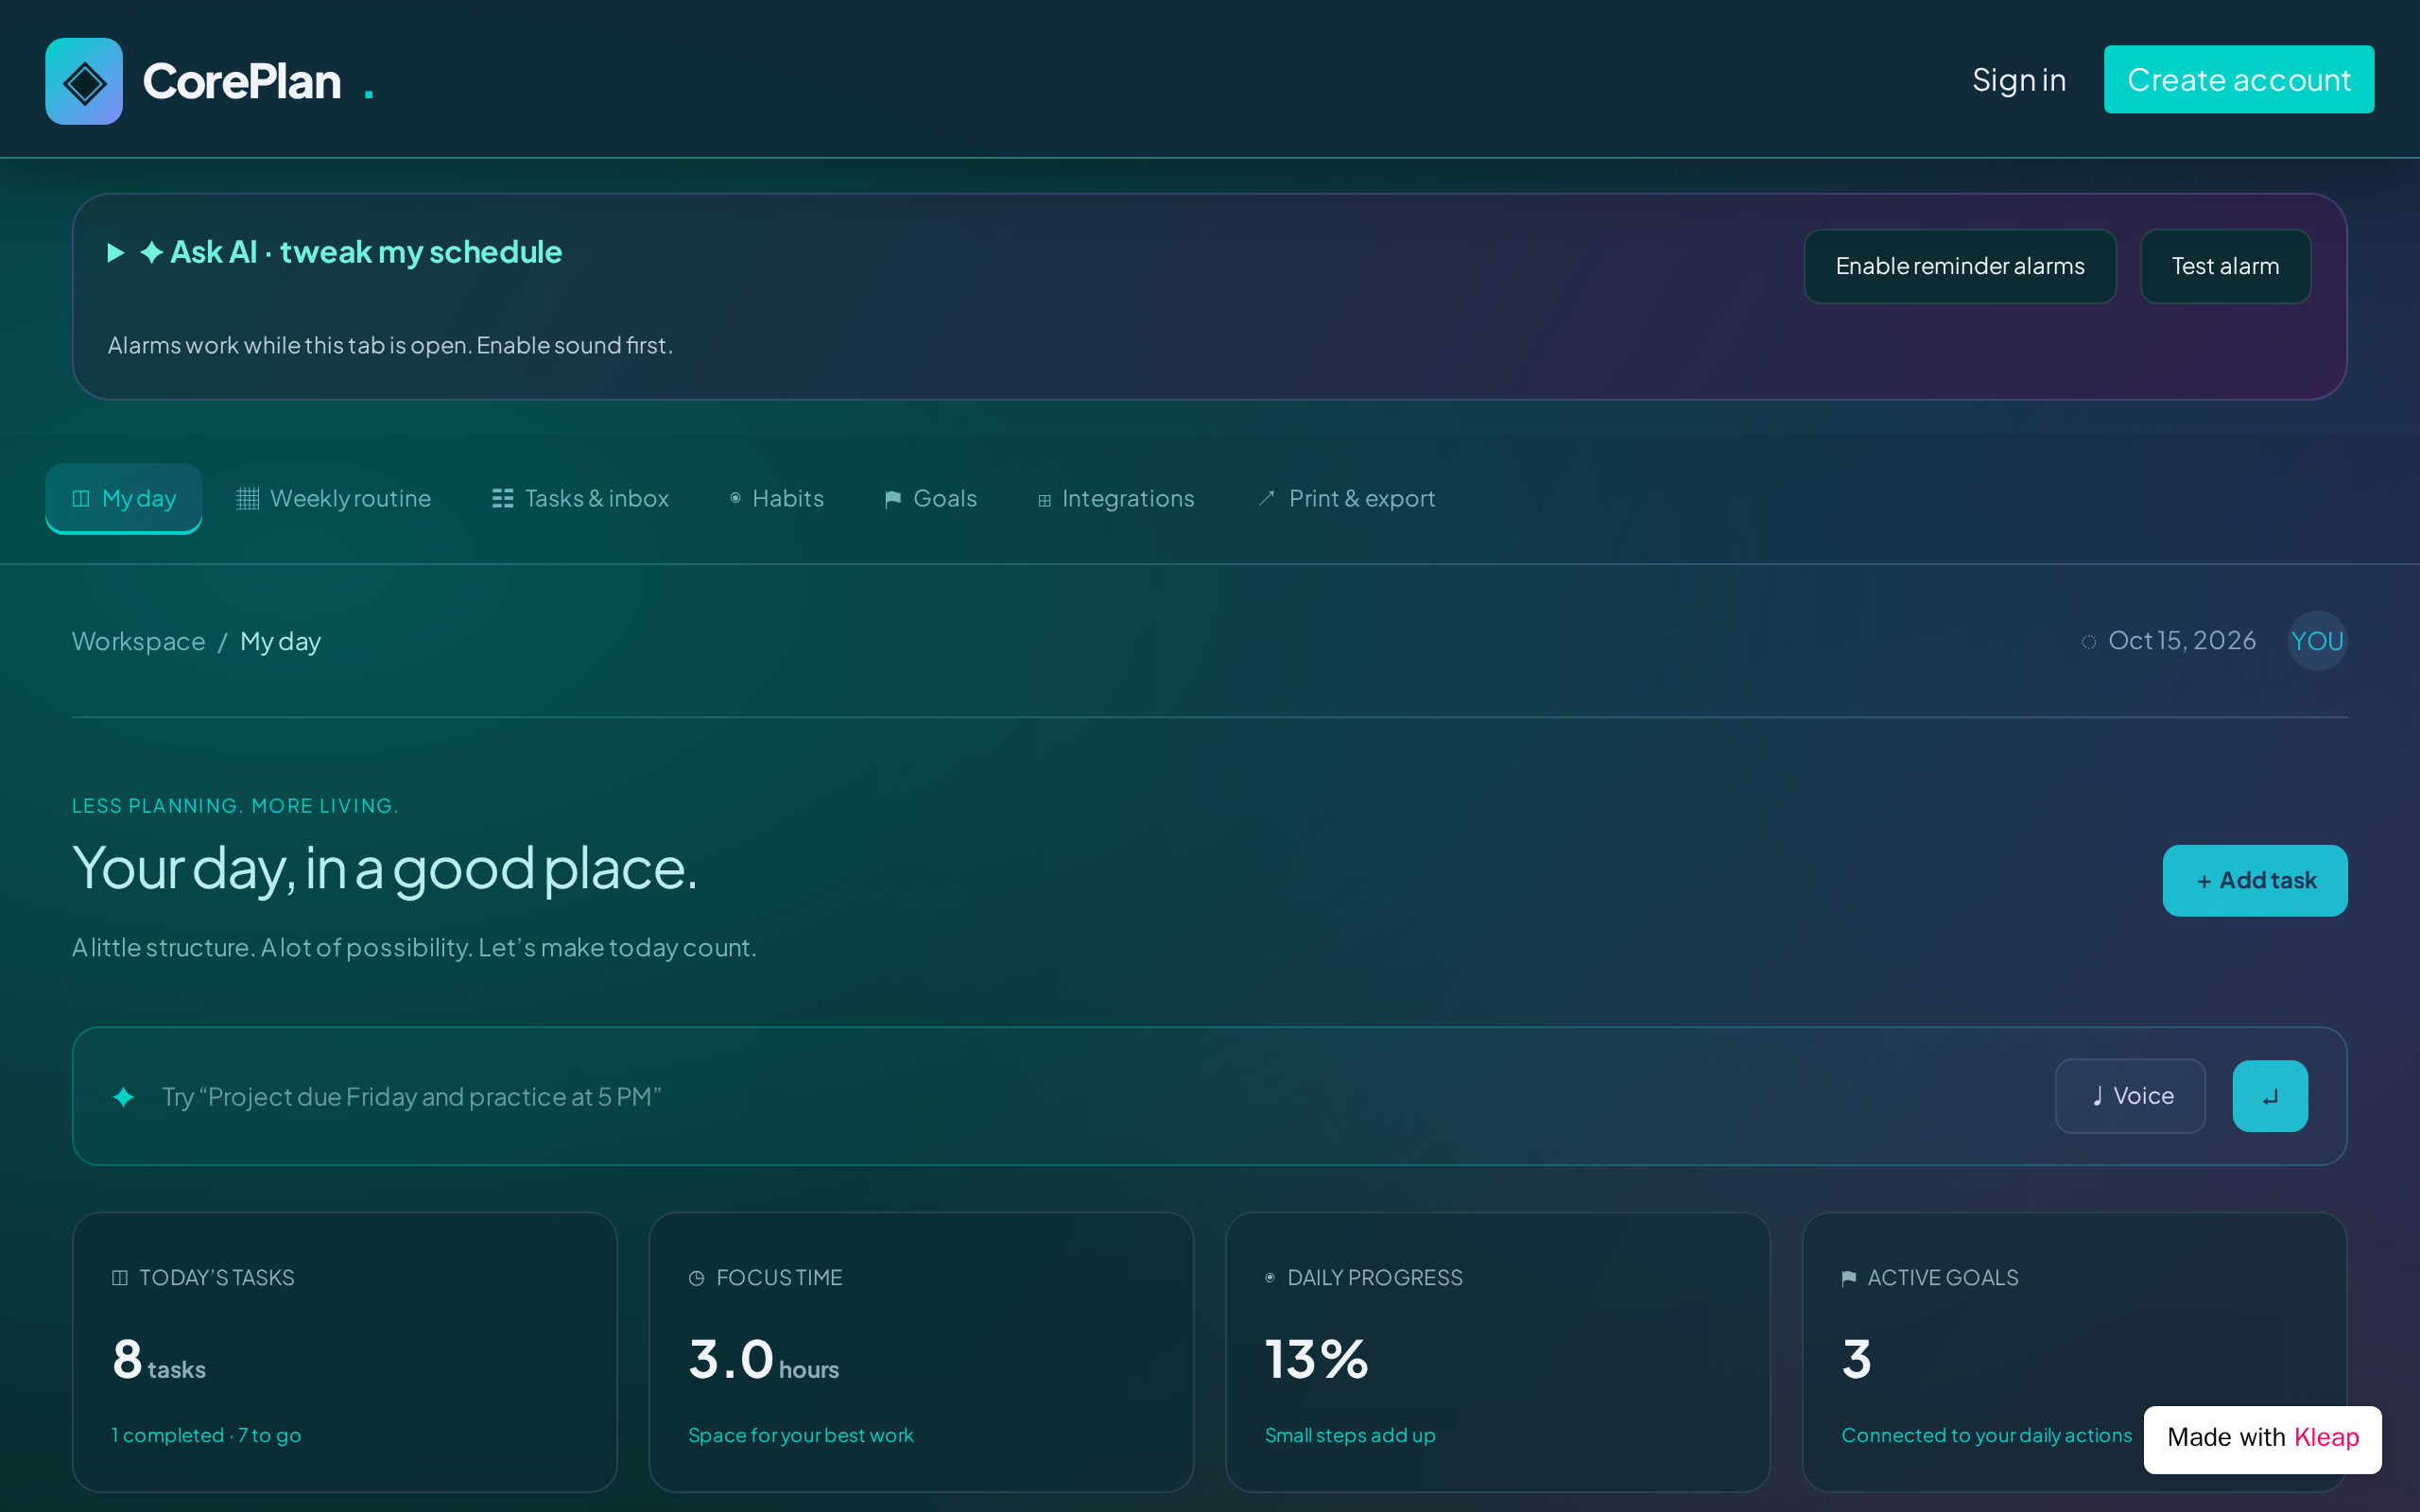The height and width of the screenshot is (1512, 2420).
Task: Click 'Space for your best work' text
Action: click(x=801, y=1435)
